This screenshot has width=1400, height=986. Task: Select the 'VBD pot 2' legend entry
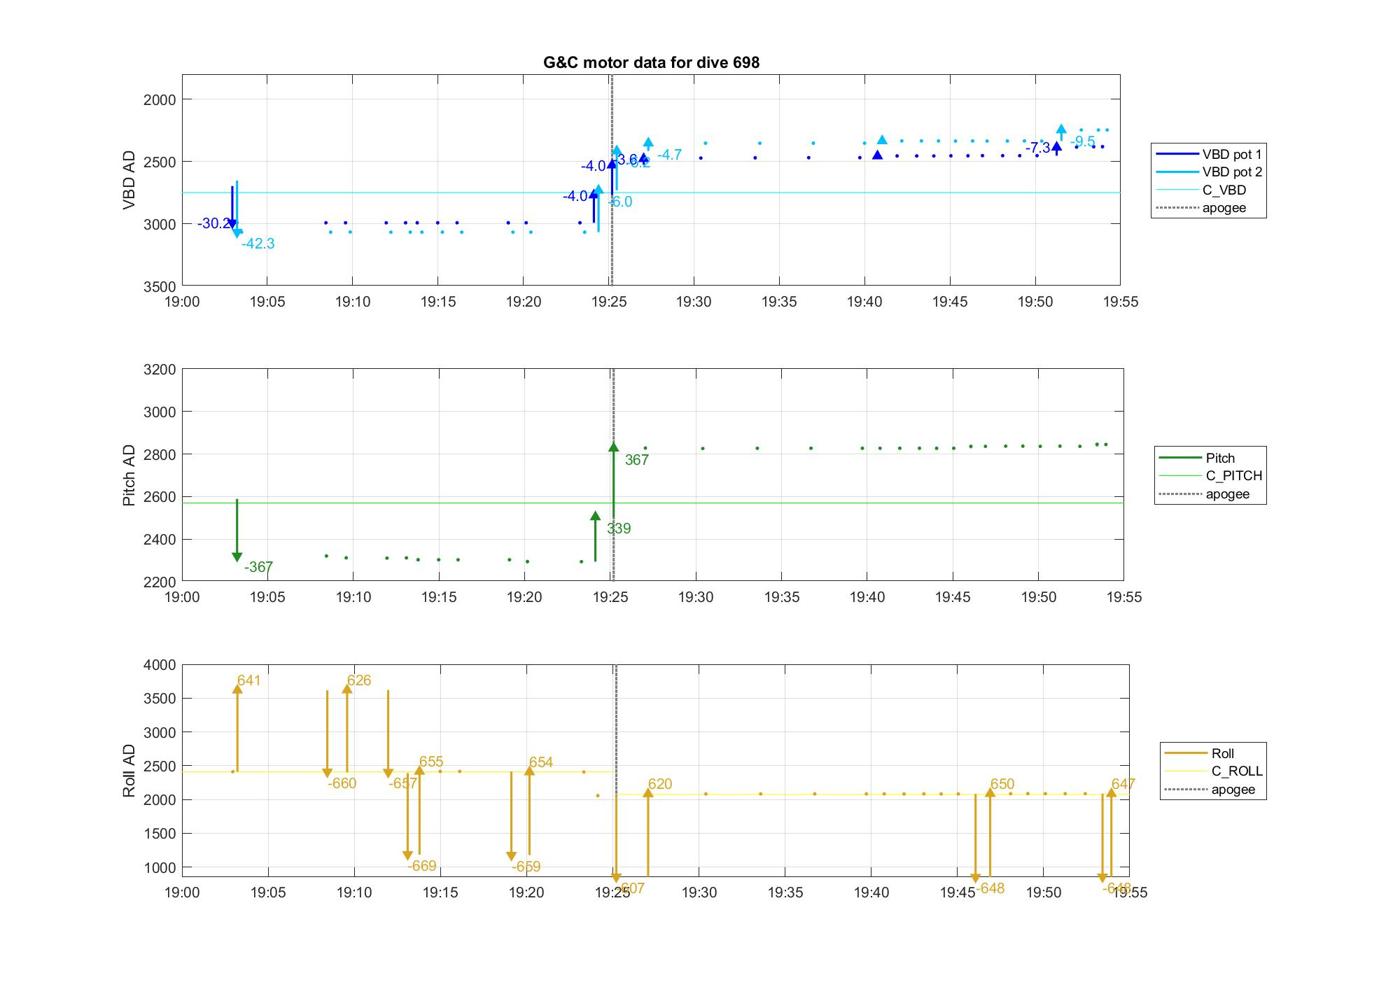[x=1209, y=172]
